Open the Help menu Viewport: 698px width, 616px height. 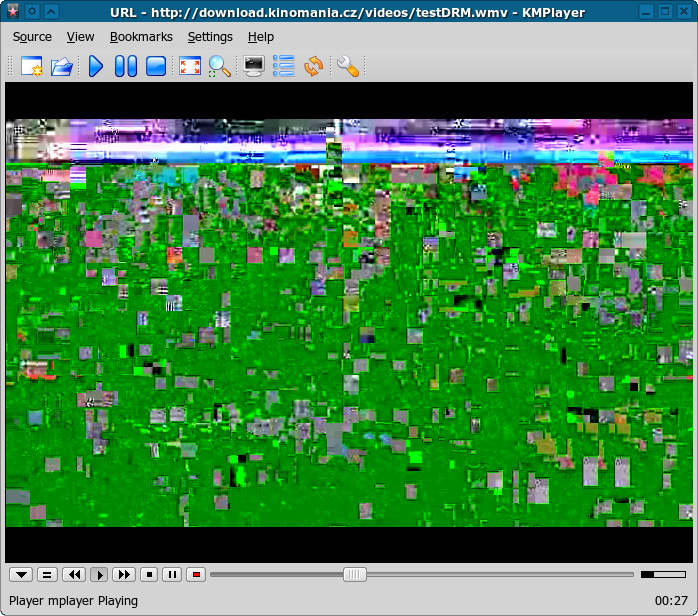pyautogui.click(x=261, y=37)
